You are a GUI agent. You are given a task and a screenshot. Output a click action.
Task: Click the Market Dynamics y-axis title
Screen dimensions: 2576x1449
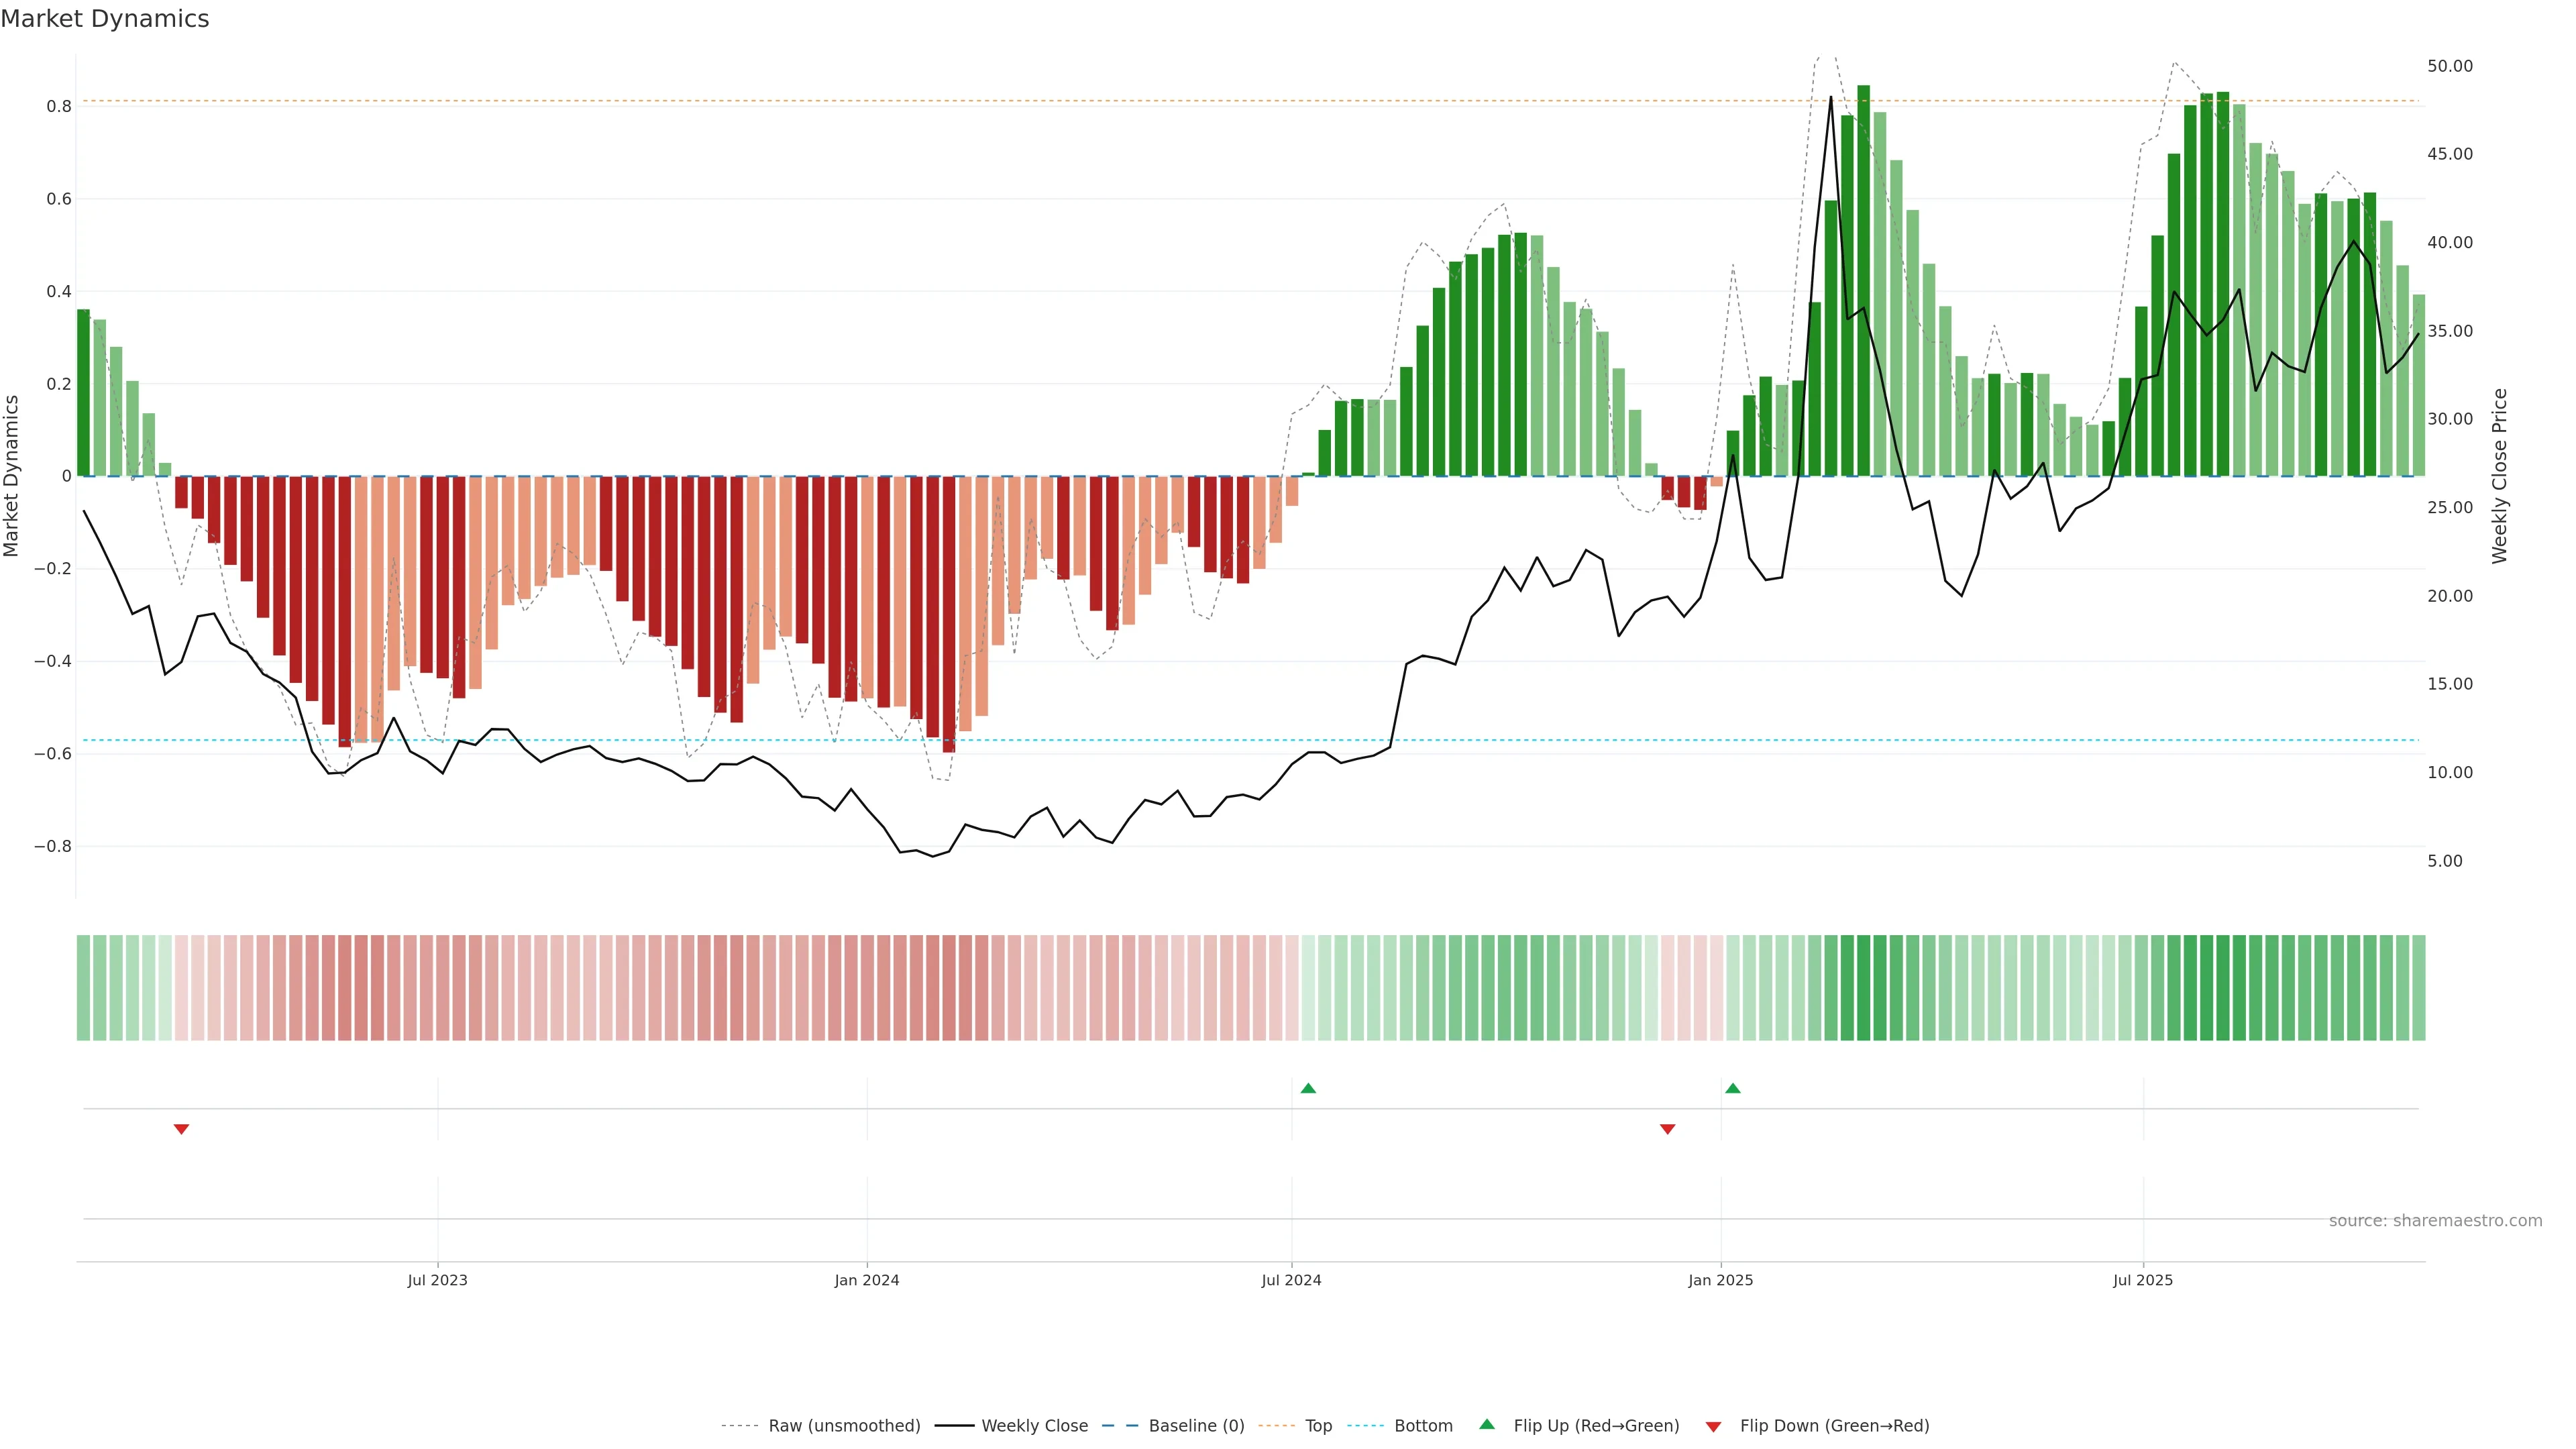[12, 476]
